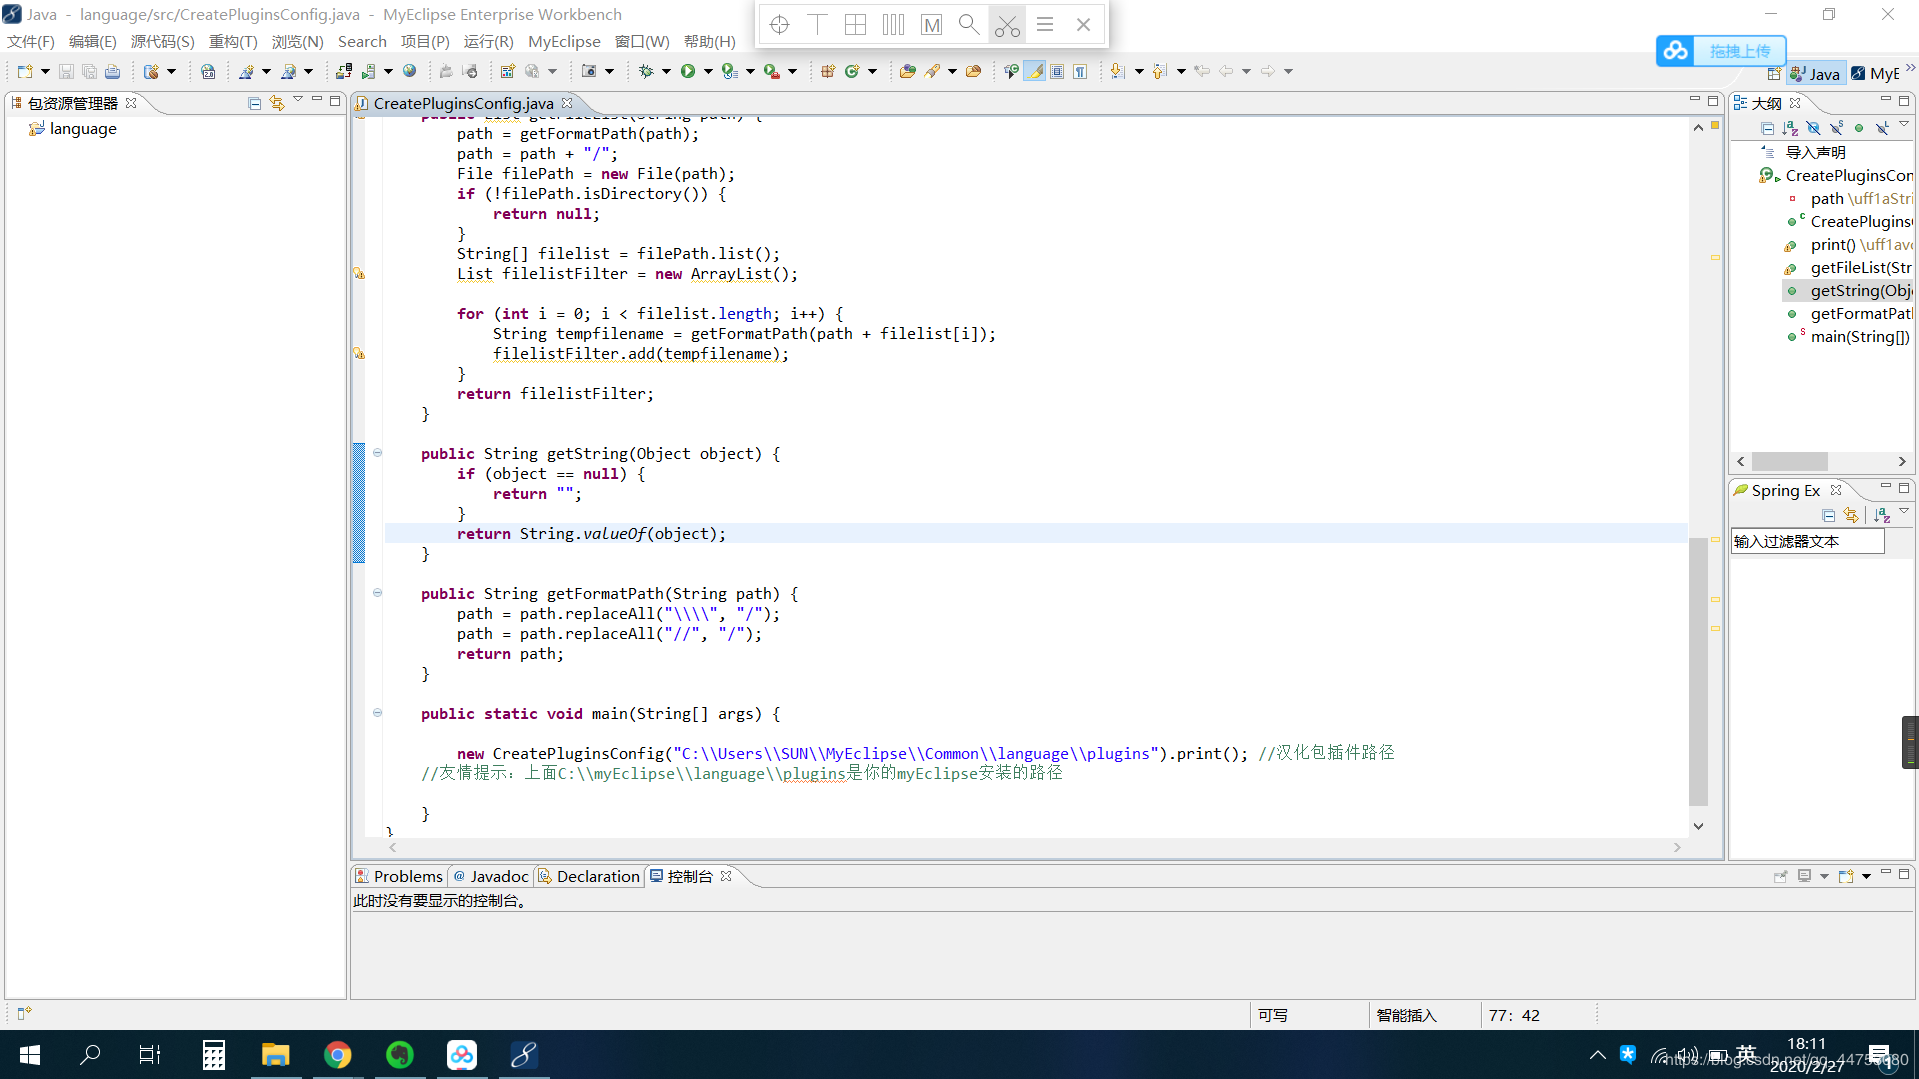The height and width of the screenshot is (1079, 1919).
Task: Click Open Console icon
Action: pos(1845,876)
